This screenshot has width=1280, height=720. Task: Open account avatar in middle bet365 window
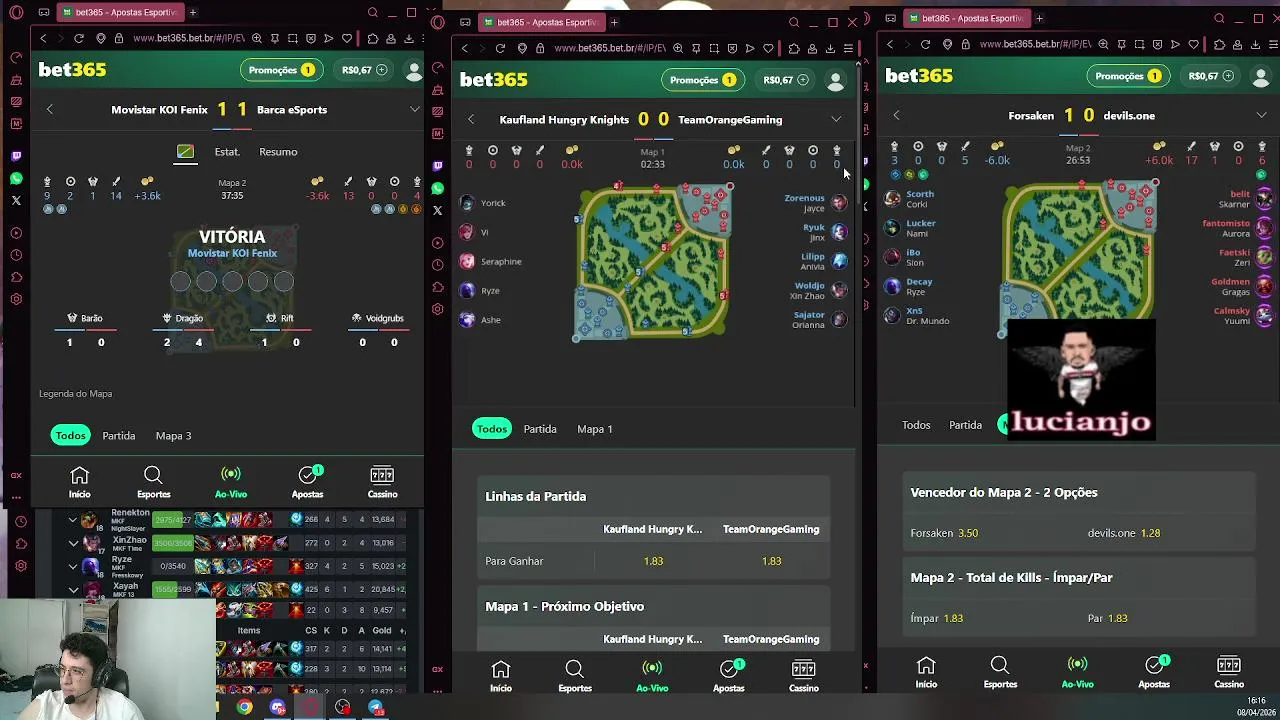(x=836, y=80)
